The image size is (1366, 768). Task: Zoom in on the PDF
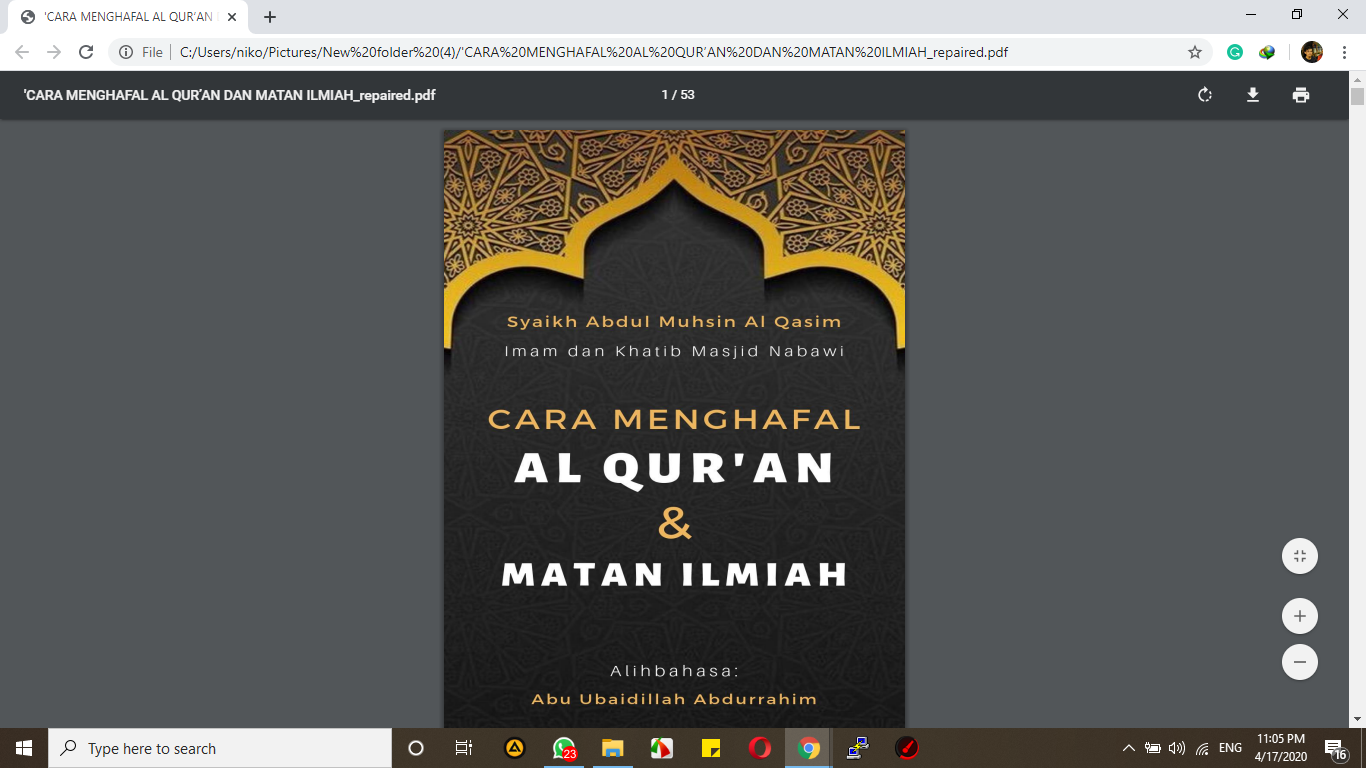(1300, 616)
